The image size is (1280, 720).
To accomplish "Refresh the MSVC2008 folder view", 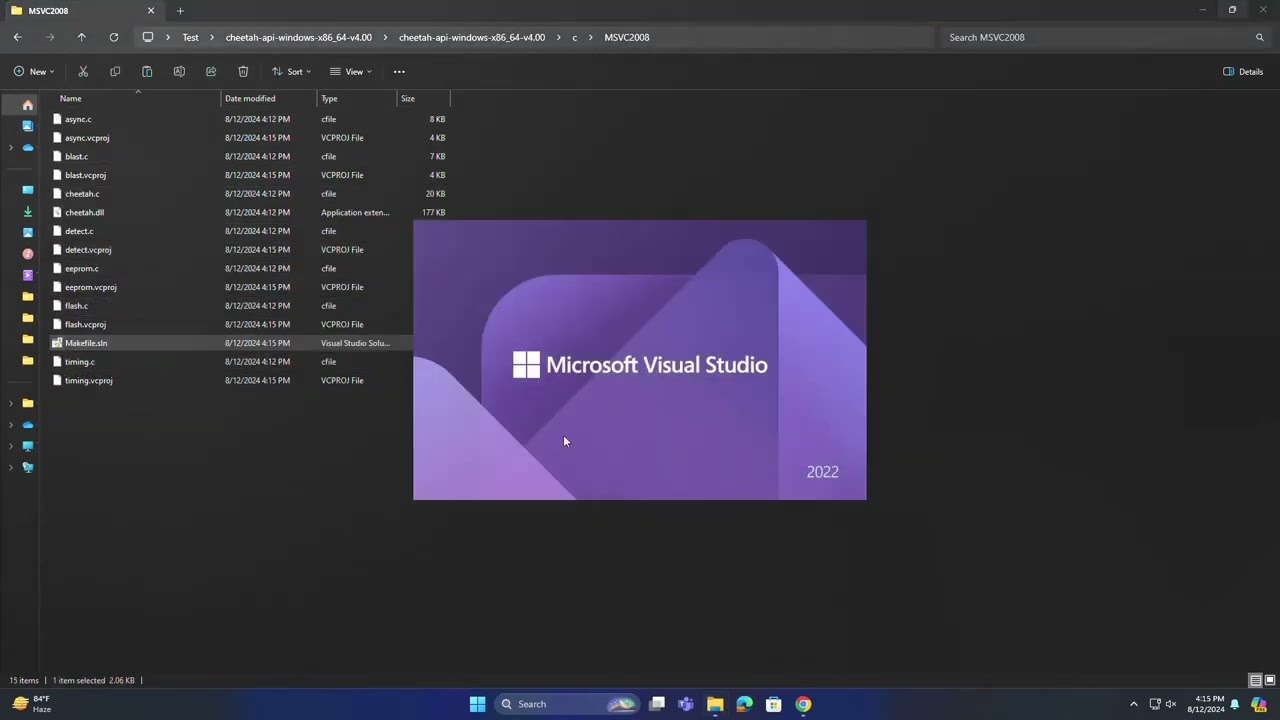I will tap(114, 37).
